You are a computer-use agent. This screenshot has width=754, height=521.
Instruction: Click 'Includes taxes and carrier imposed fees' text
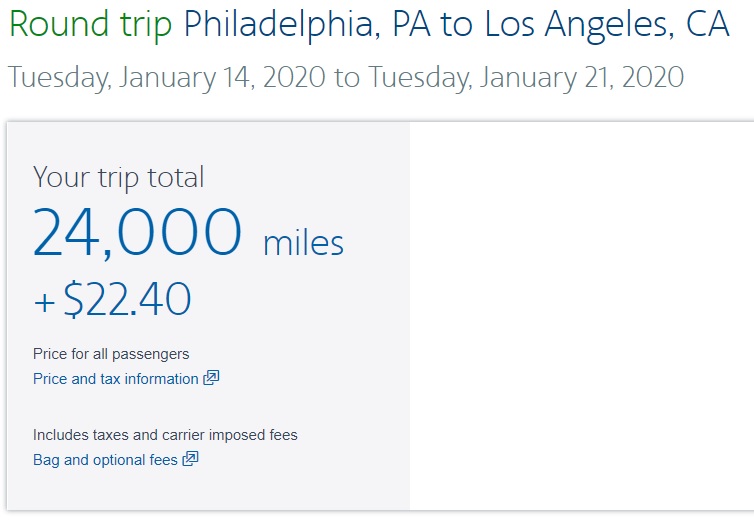pyautogui.click(x=165, y=435)
